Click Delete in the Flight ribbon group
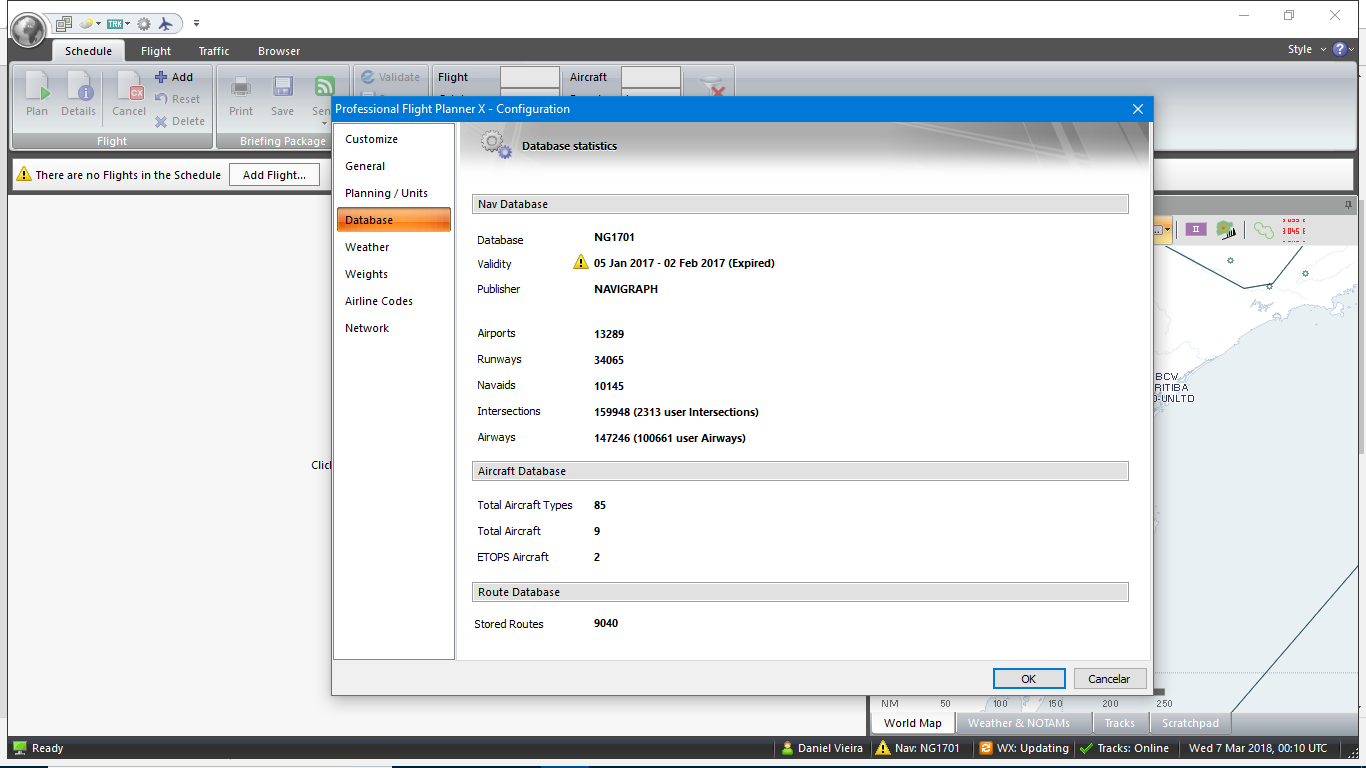 tap(179, 121)
